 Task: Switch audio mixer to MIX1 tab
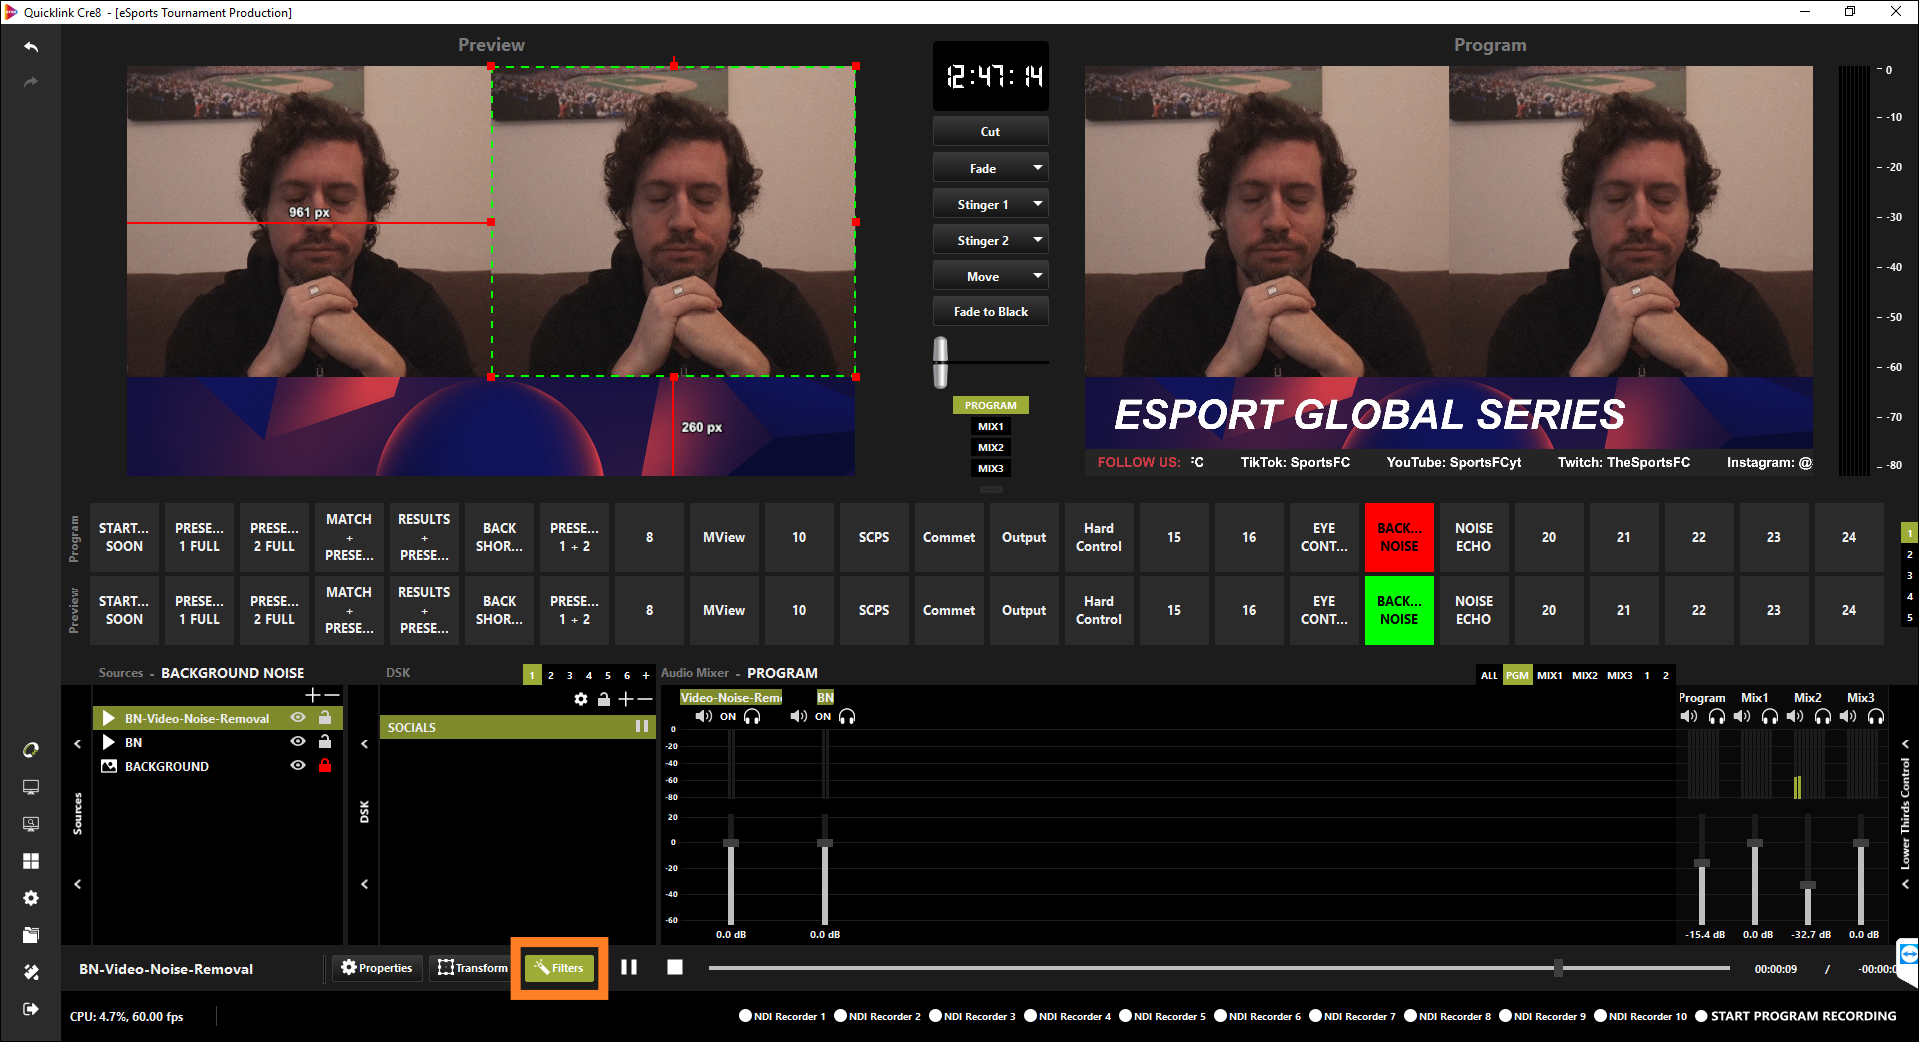pos(1550,675)
